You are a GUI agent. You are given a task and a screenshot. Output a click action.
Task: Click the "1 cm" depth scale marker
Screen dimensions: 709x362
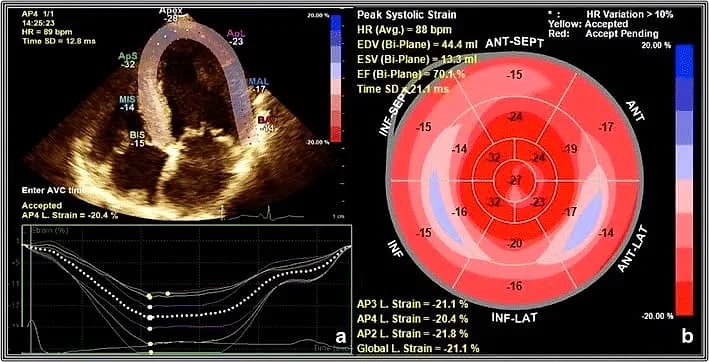click(338, 216)
